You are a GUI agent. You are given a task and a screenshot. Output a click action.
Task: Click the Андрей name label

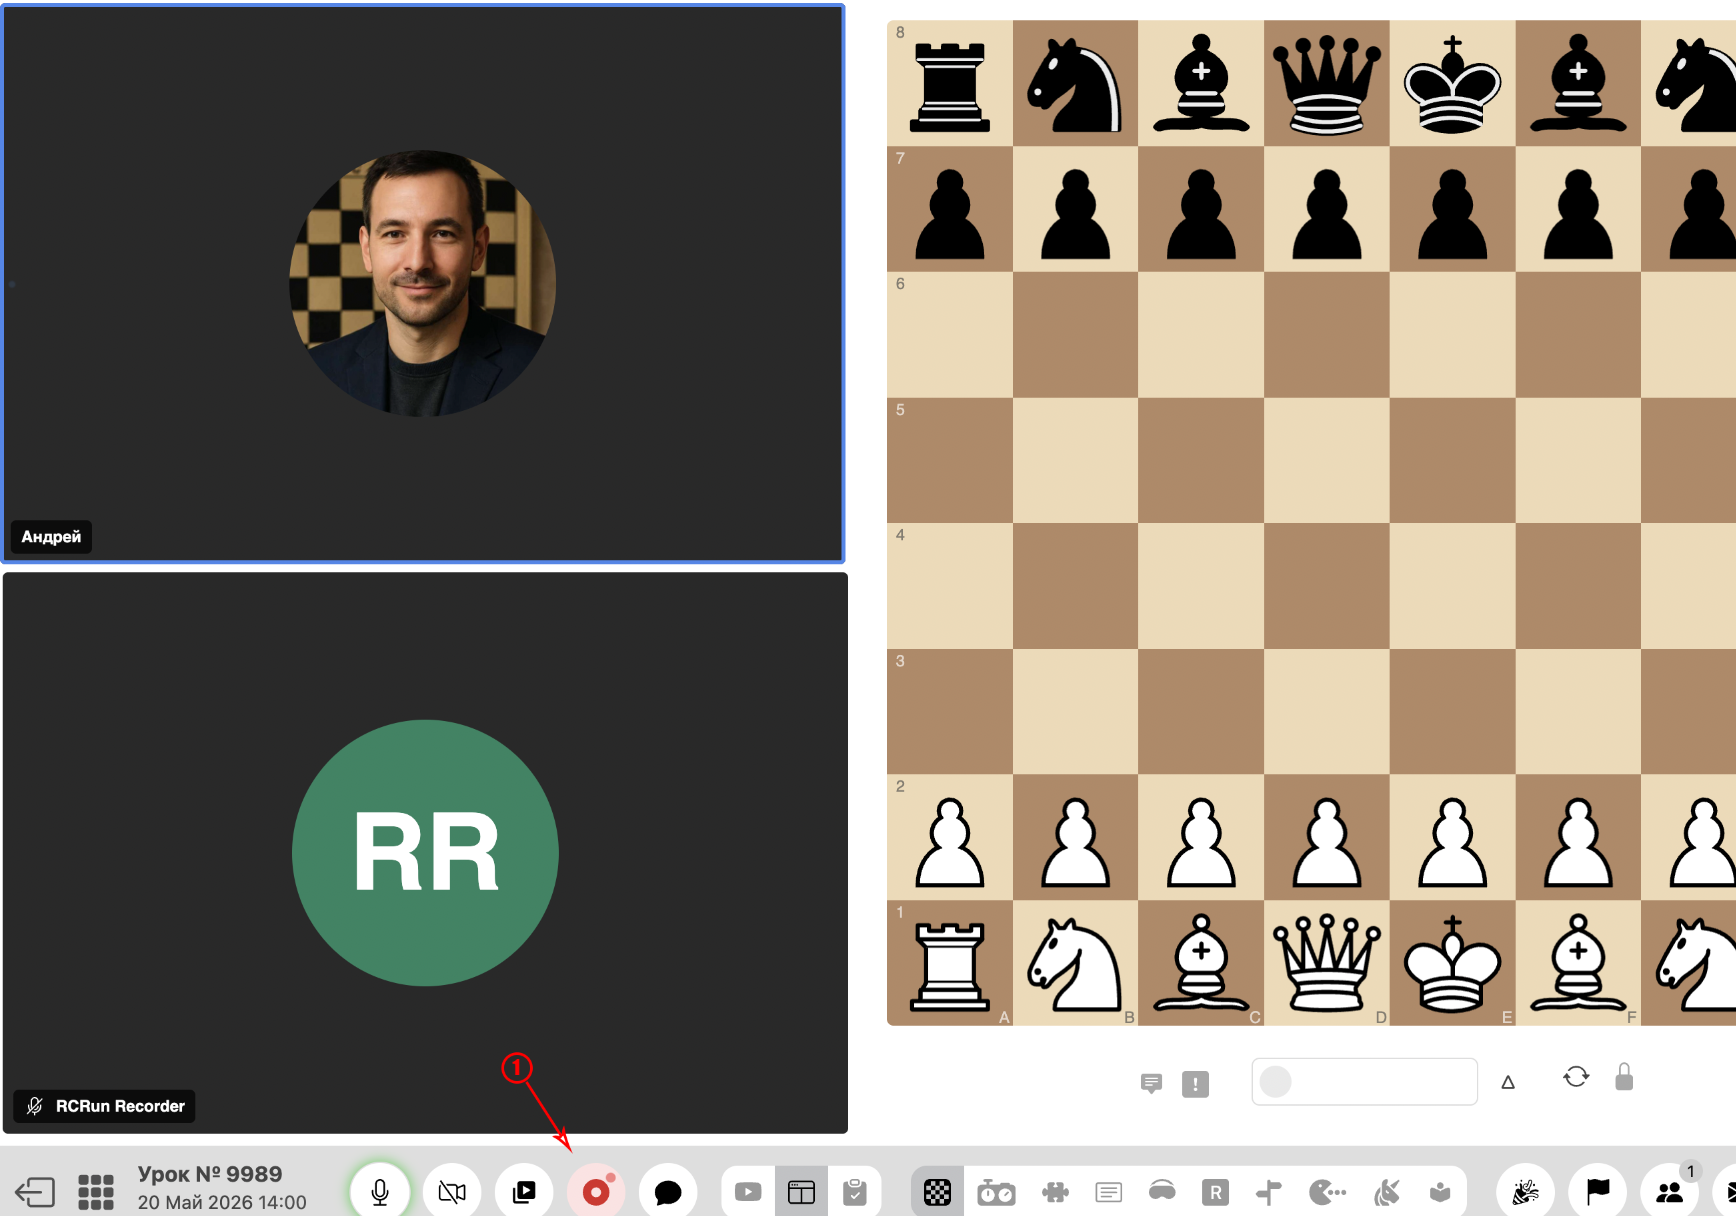(x=51, y=537)
